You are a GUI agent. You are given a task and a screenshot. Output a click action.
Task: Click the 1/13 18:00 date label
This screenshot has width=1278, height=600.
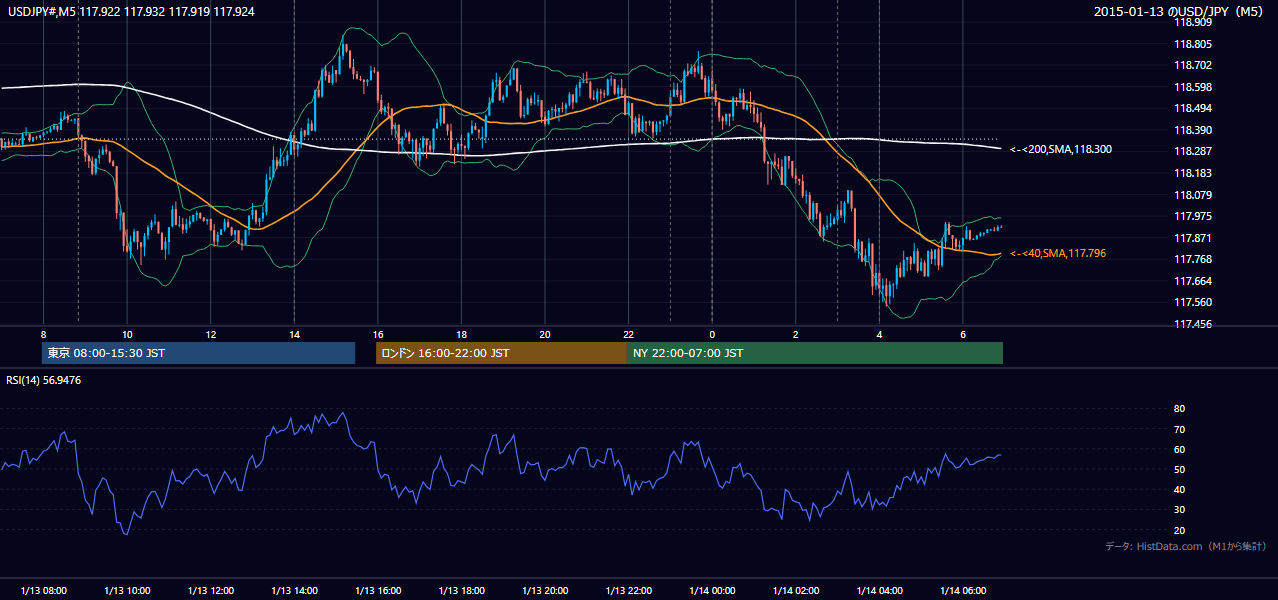coord(461,590)
